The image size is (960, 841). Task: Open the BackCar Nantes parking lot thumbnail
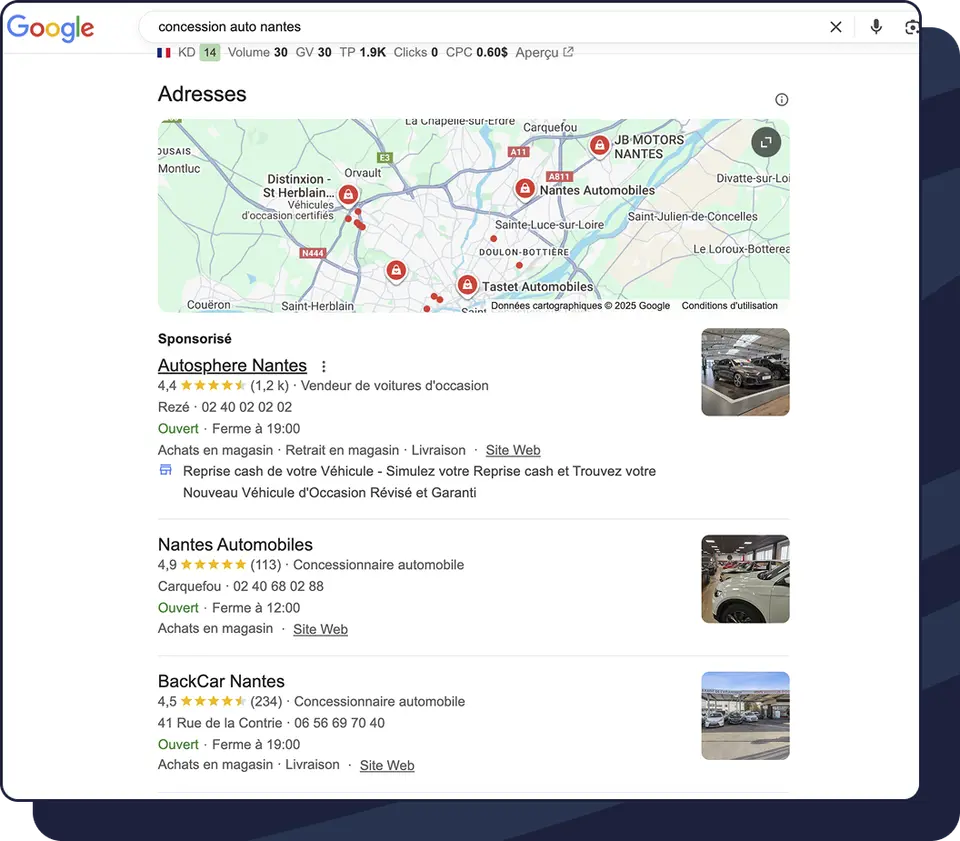click(745, 716)
